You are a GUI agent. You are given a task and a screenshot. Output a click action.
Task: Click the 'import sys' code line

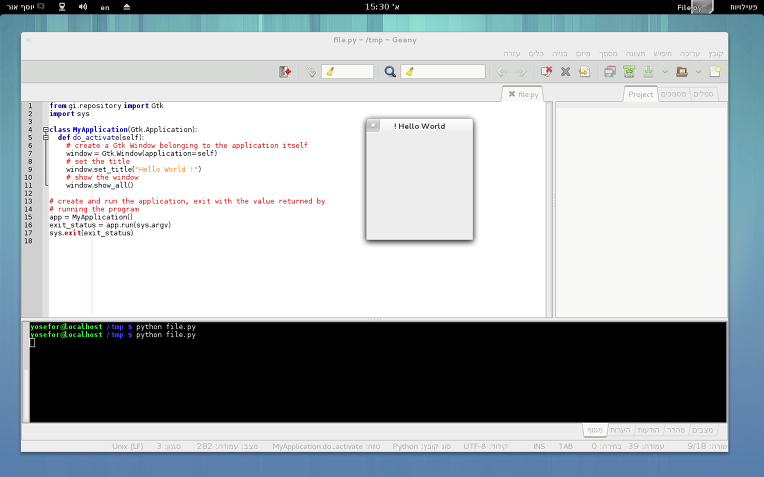coord(69,114)
